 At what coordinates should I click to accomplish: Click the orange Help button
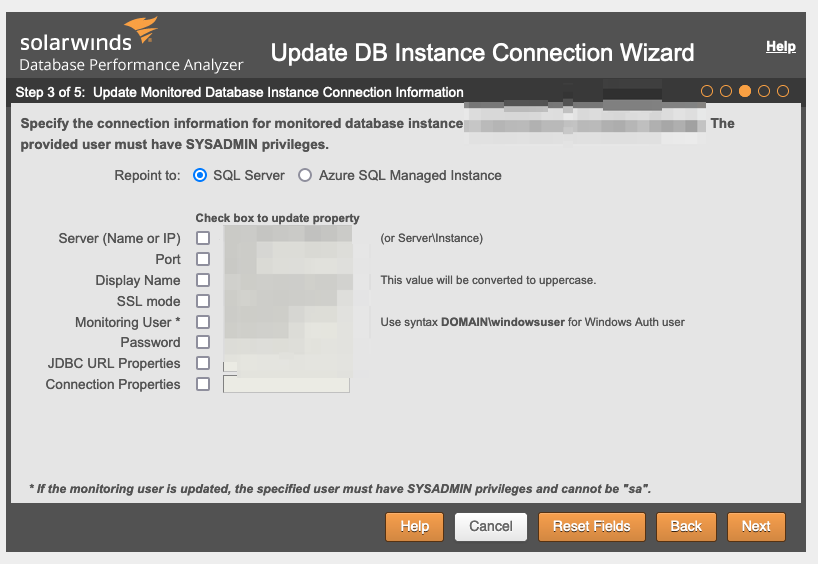[x=415, y=526]
